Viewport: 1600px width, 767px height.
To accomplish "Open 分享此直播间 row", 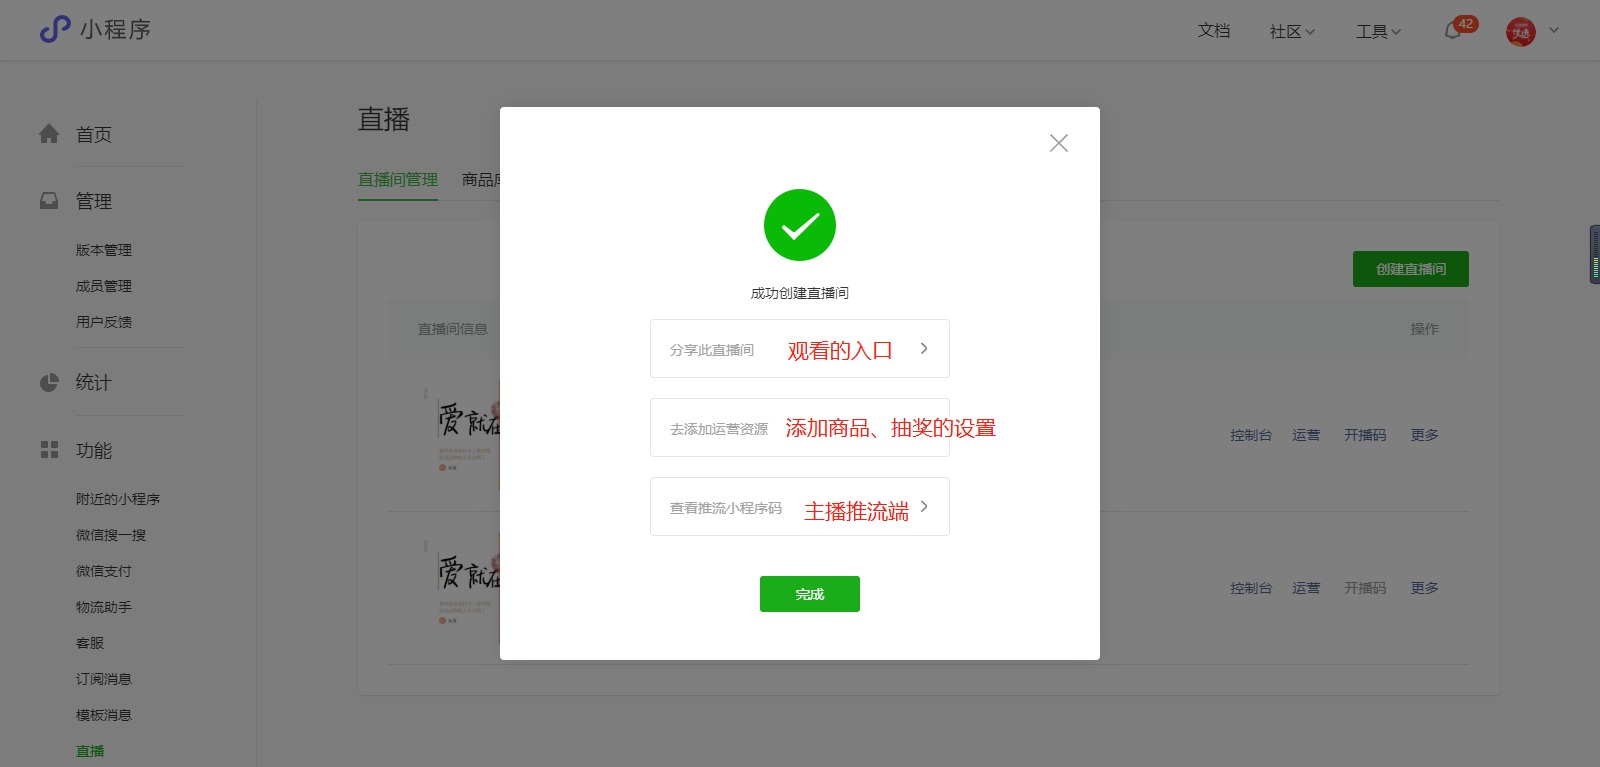I will click(x=800, y=349).
